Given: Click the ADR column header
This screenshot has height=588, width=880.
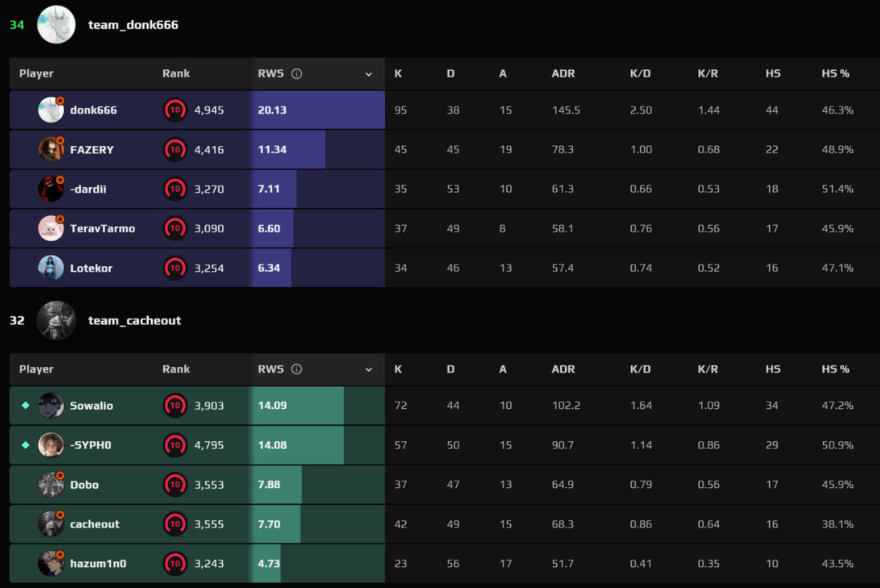Looking at the screenshot, I should point(563,73).
